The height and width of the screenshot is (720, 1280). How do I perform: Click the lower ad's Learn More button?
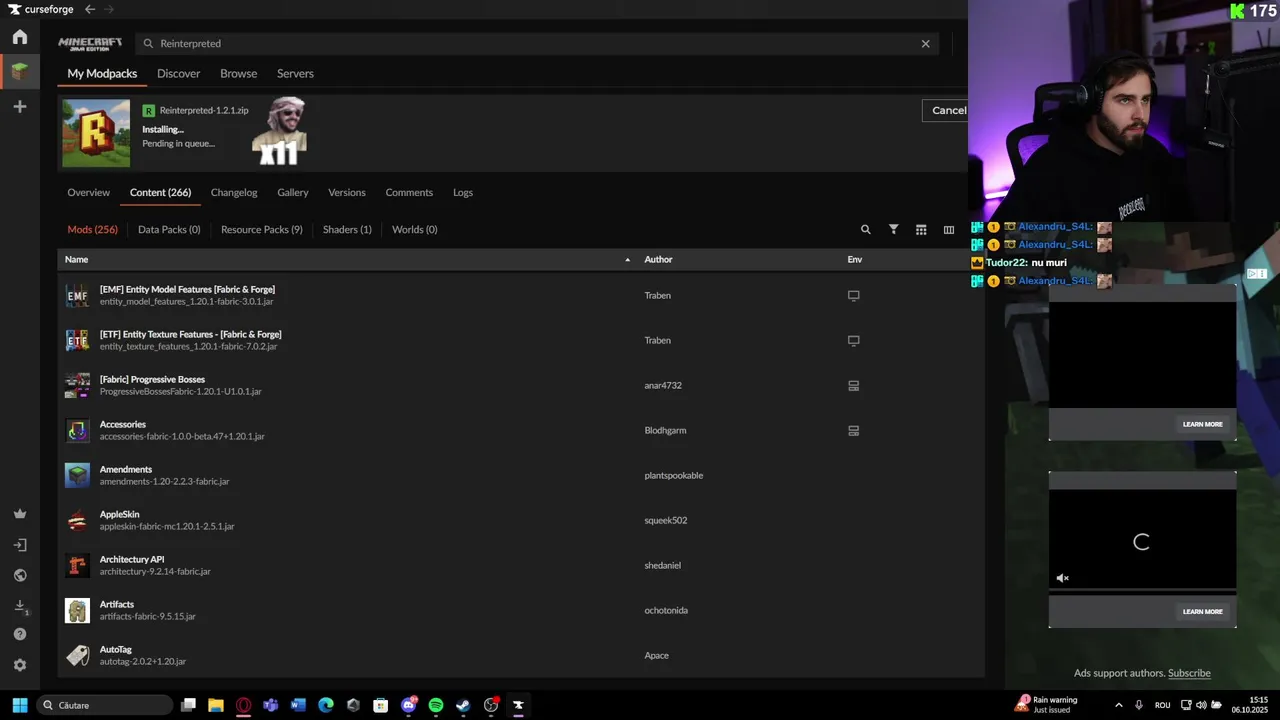pos(1202,612)
